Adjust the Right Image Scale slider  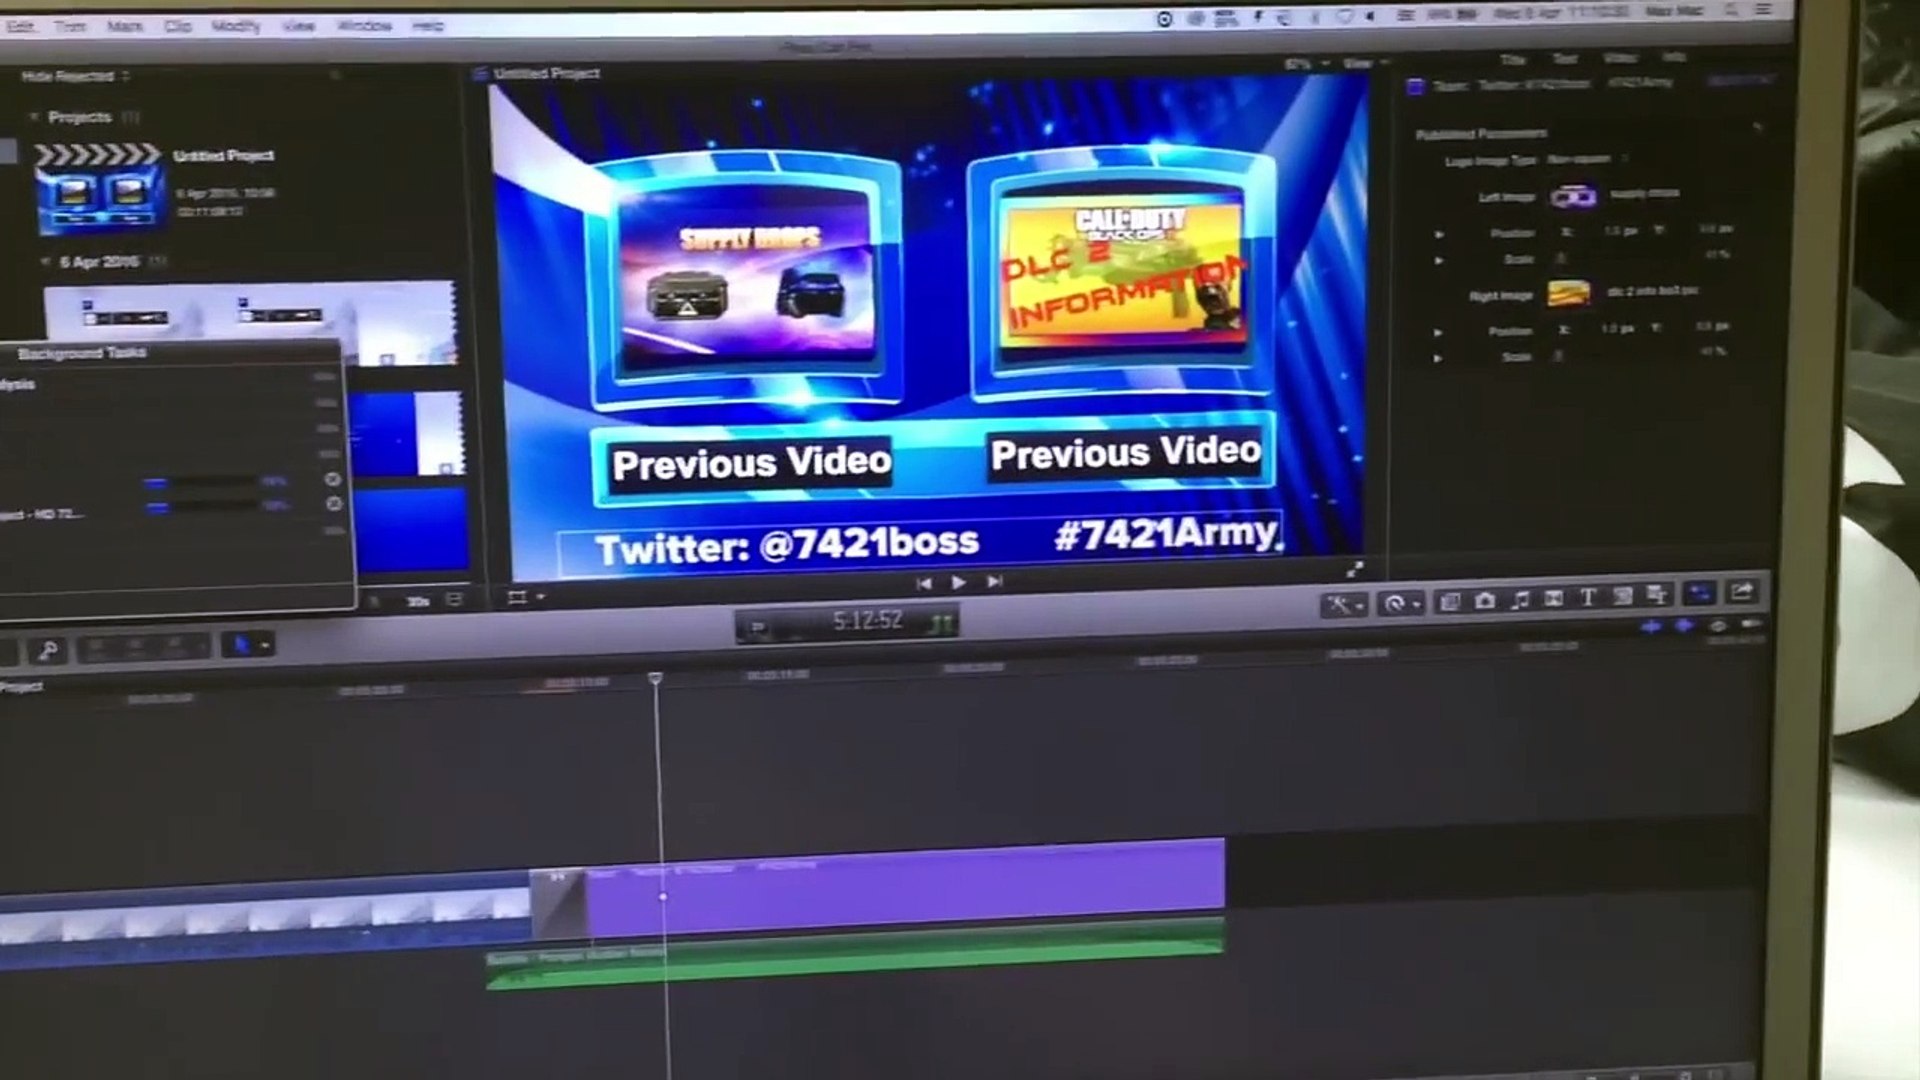tap(1559, 356)
